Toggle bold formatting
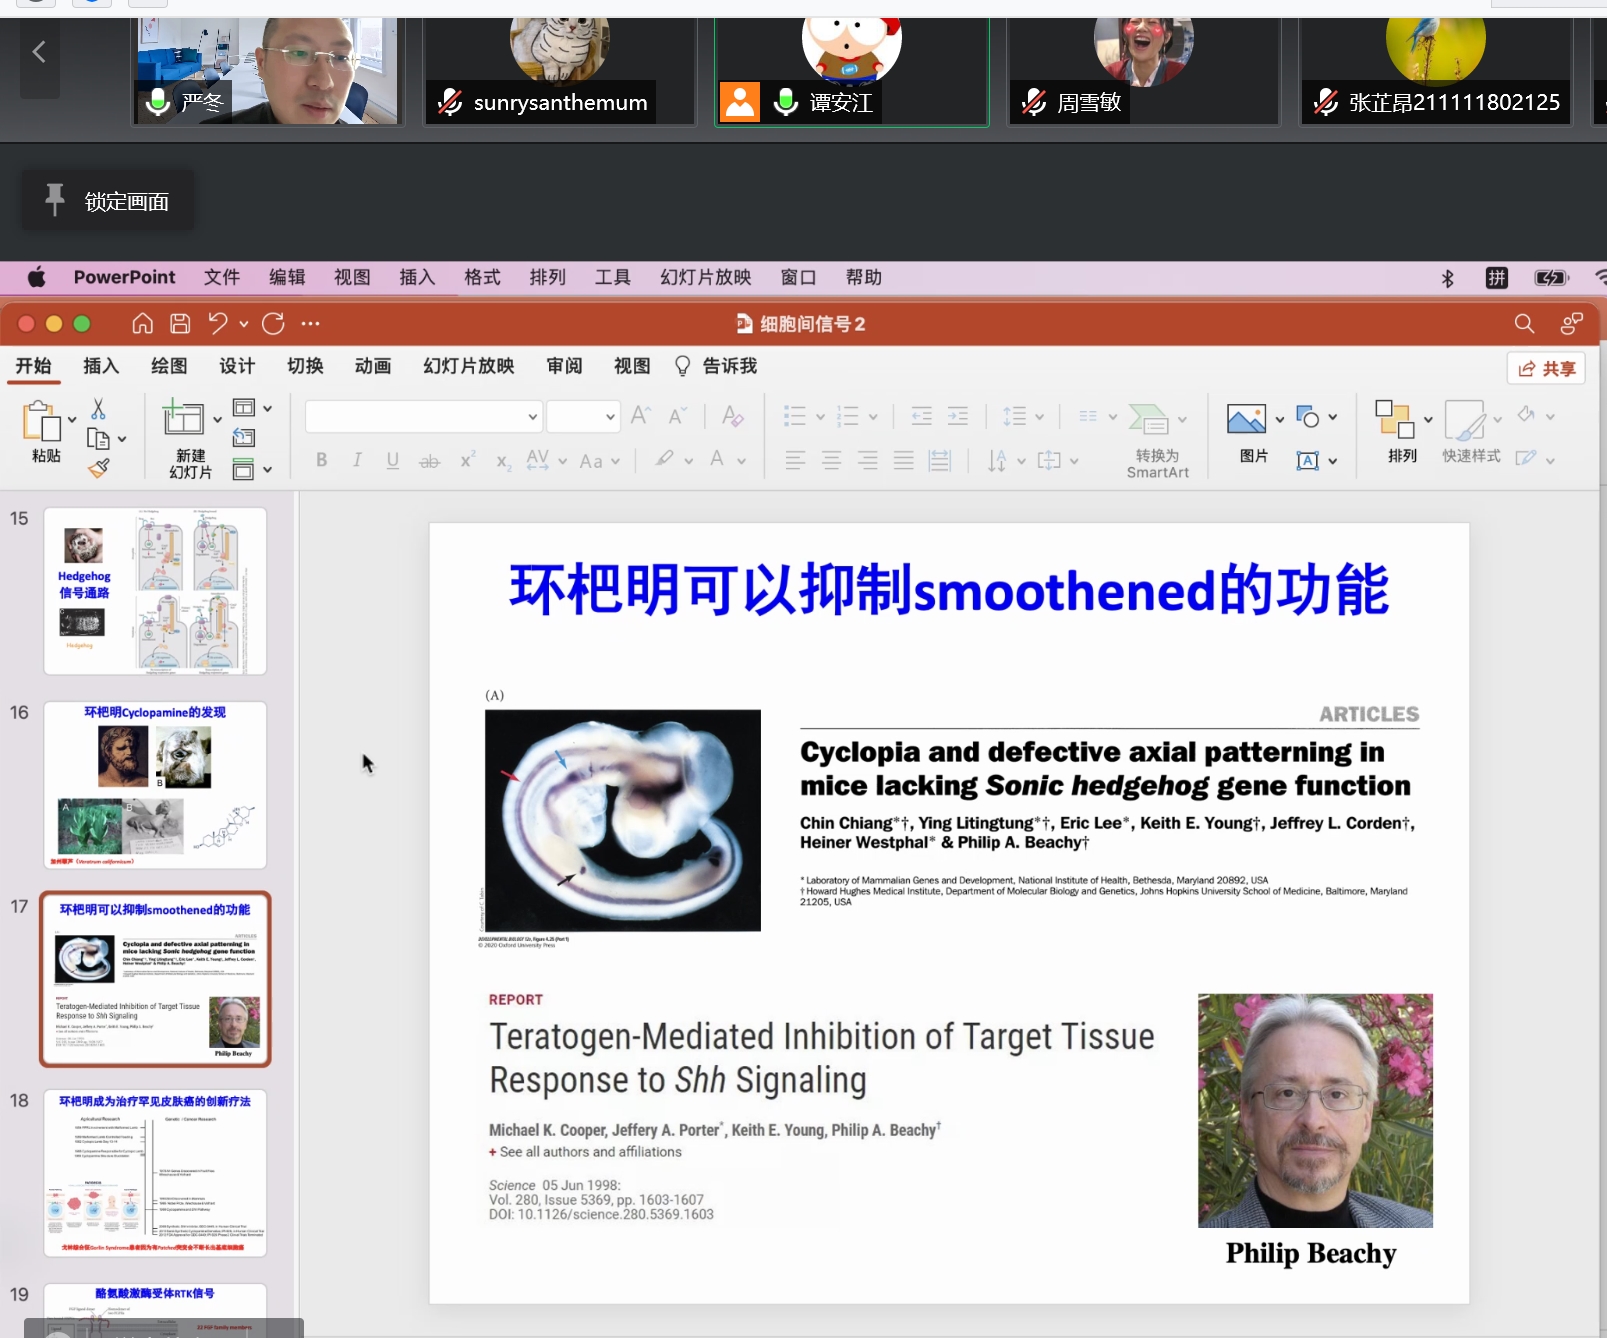Image resolution: width=1607 pixels, height=1338 pixels. [321, 460]
